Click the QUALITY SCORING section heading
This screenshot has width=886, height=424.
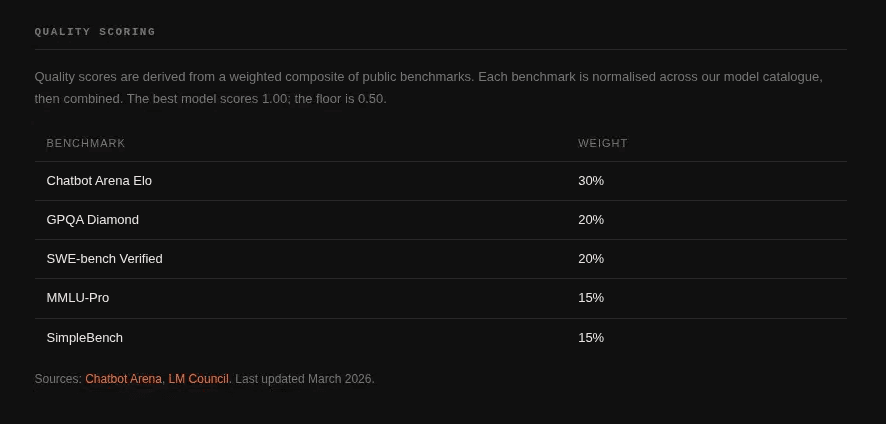pyautogui.click(x=95, y=32)
